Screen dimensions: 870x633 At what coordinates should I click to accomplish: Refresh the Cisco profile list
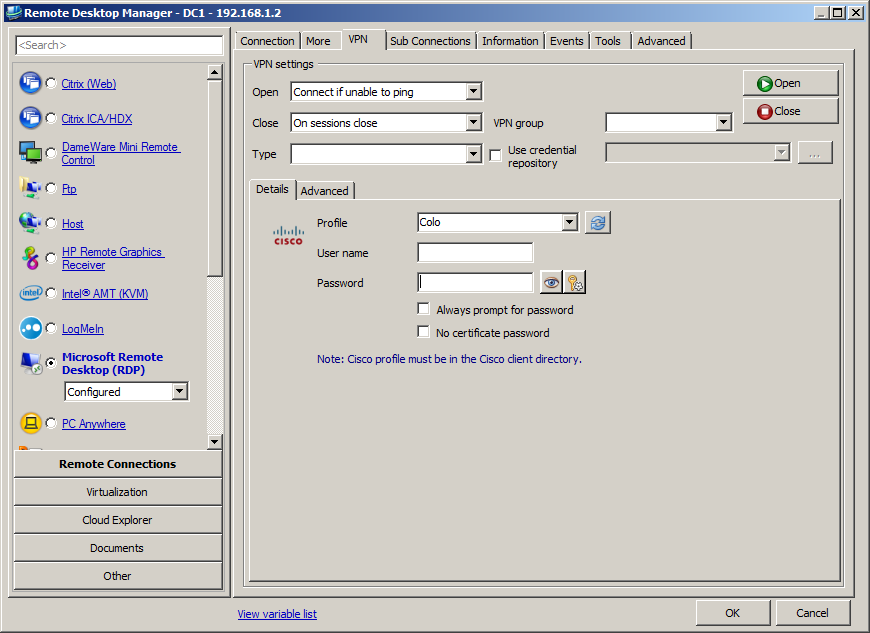[598, 222]
